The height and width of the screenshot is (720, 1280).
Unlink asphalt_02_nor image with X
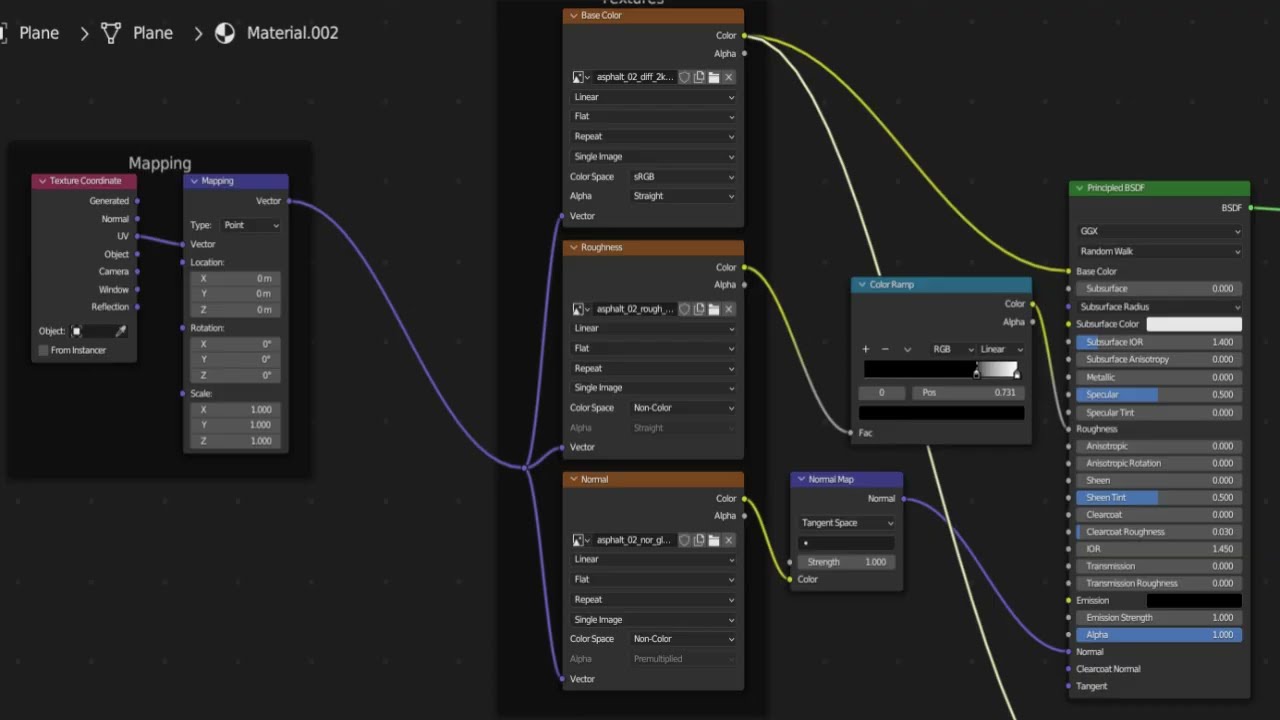(x=729, y=540)
